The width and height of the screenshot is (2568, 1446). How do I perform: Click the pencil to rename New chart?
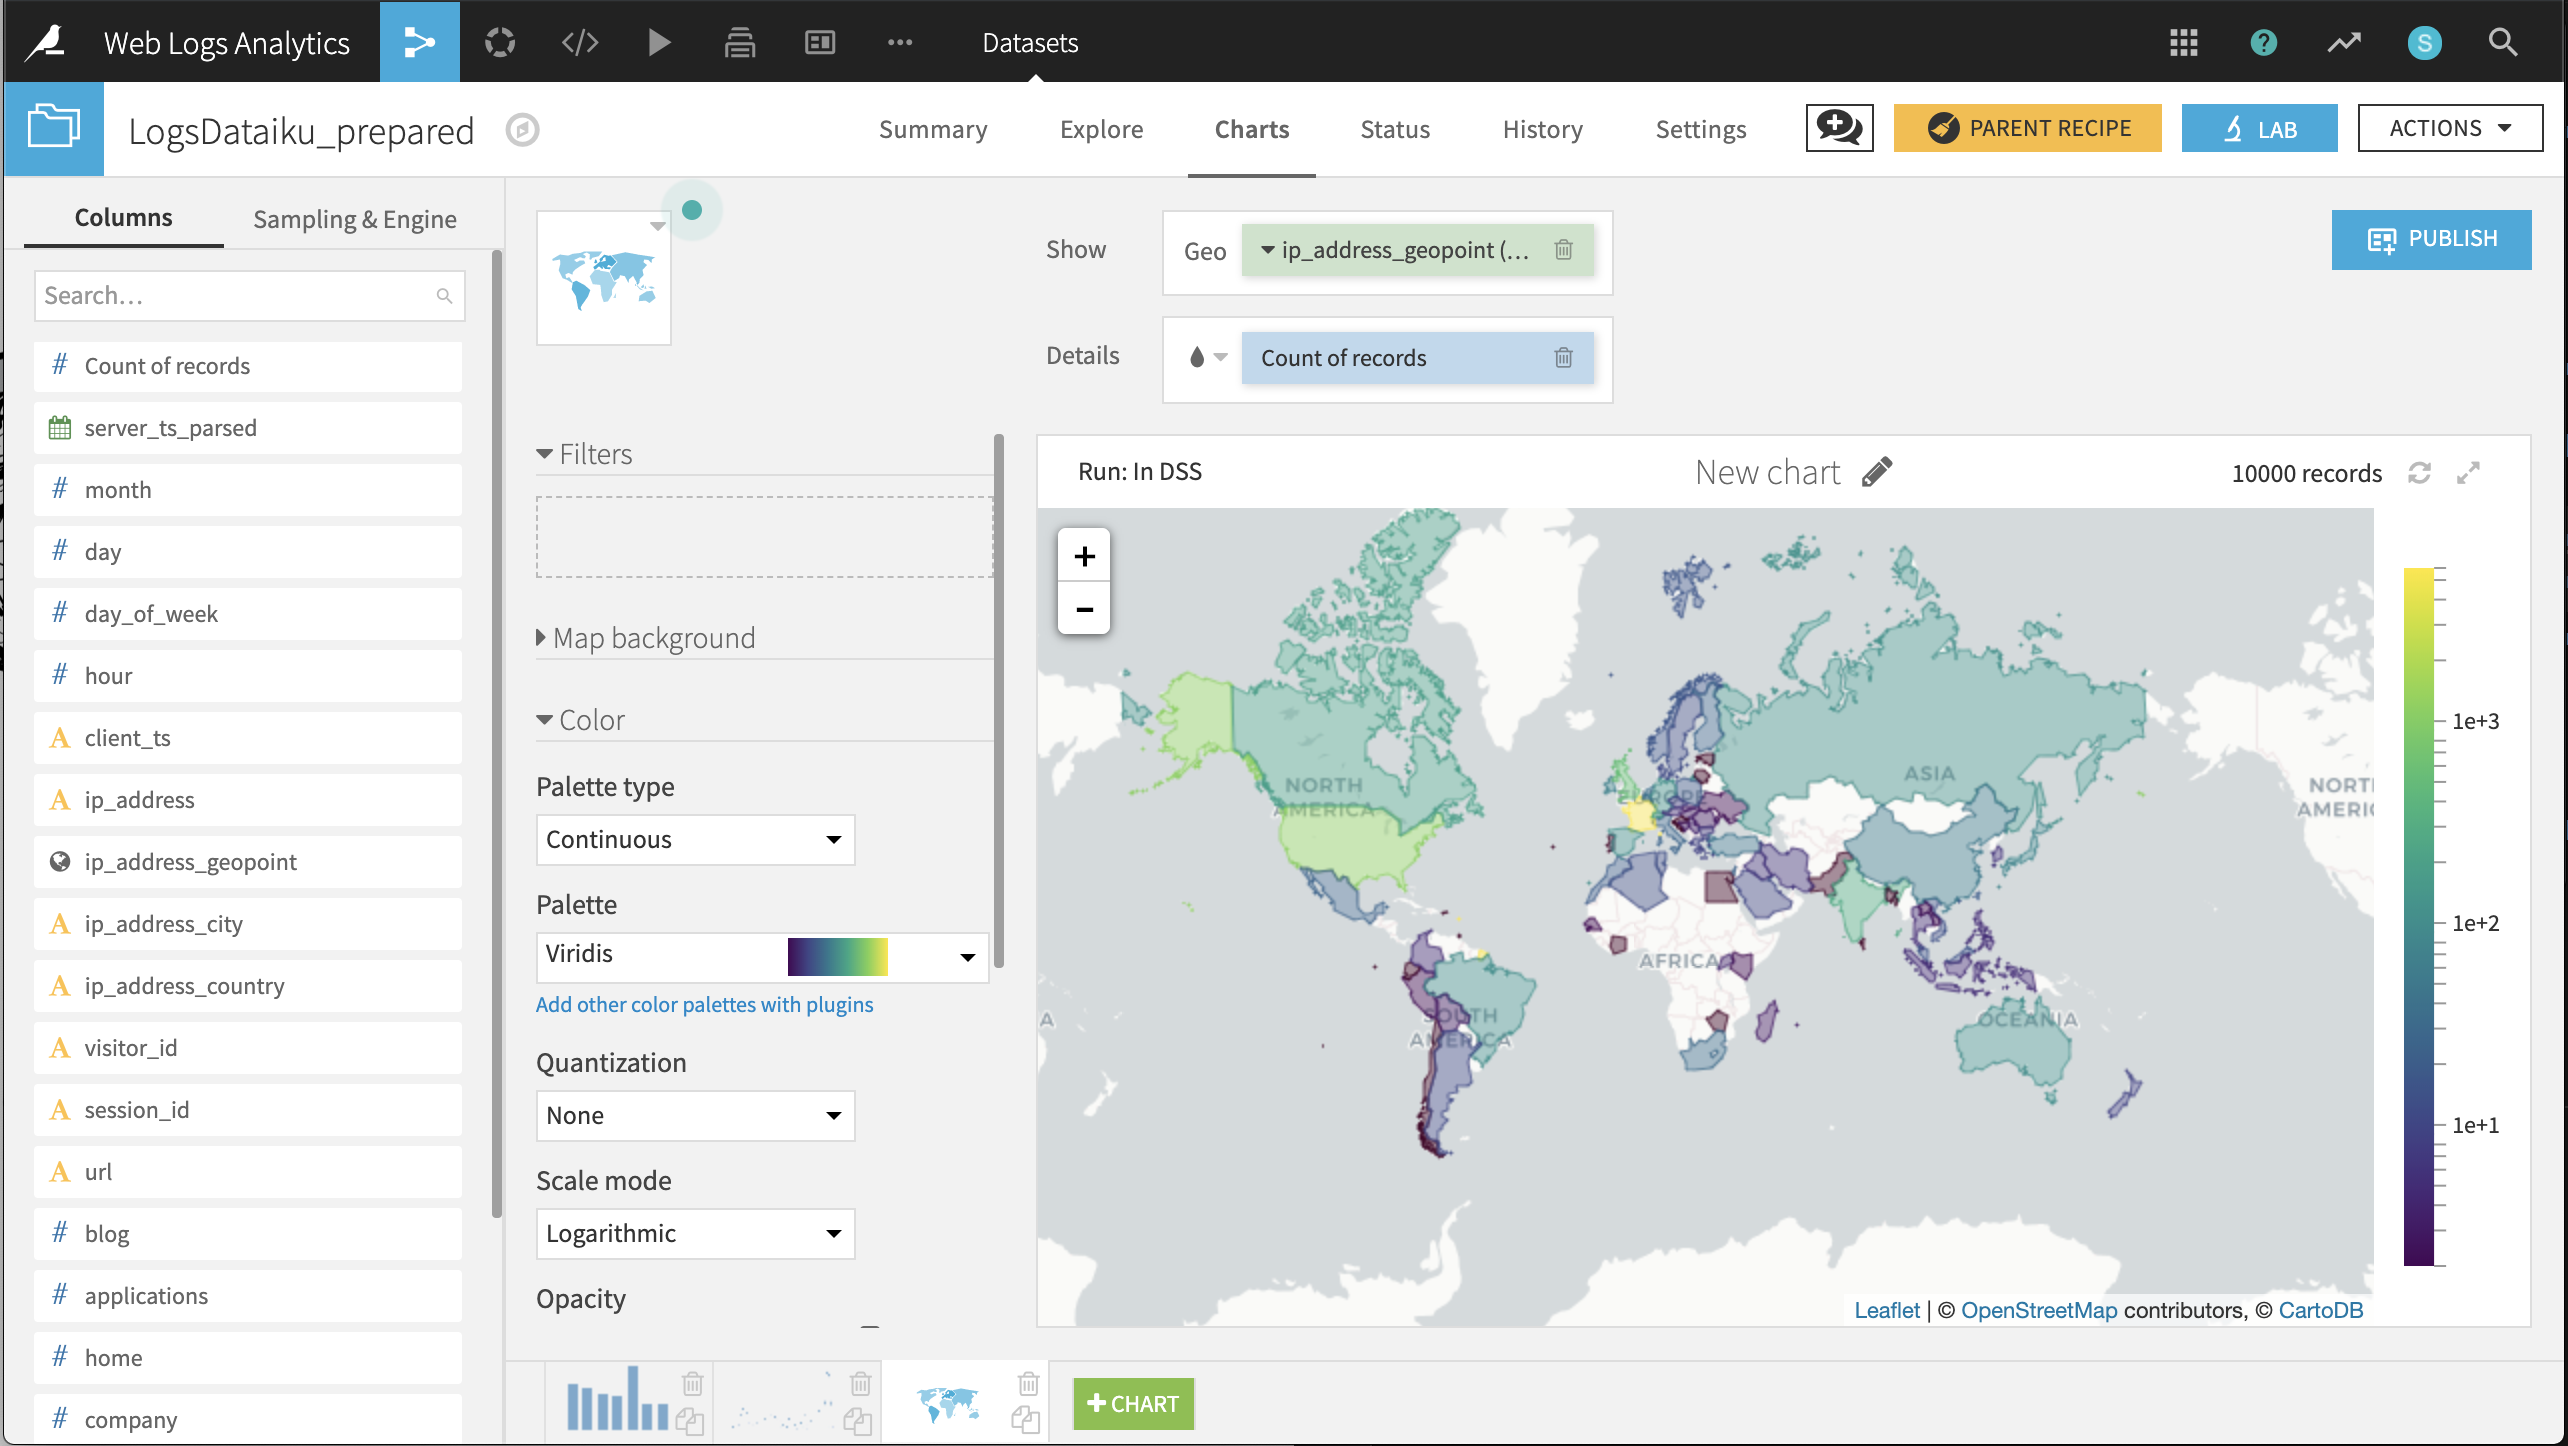click(x=1877, y=472)
